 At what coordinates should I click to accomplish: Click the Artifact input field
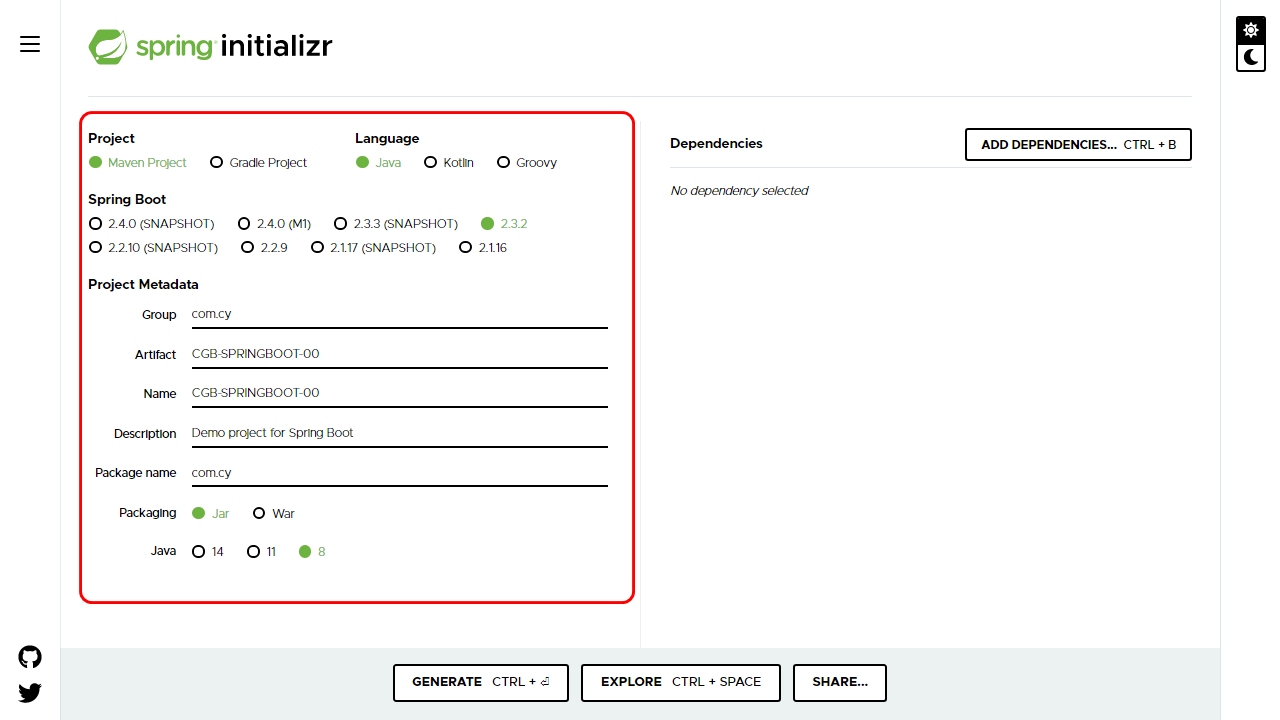(399, 354)
